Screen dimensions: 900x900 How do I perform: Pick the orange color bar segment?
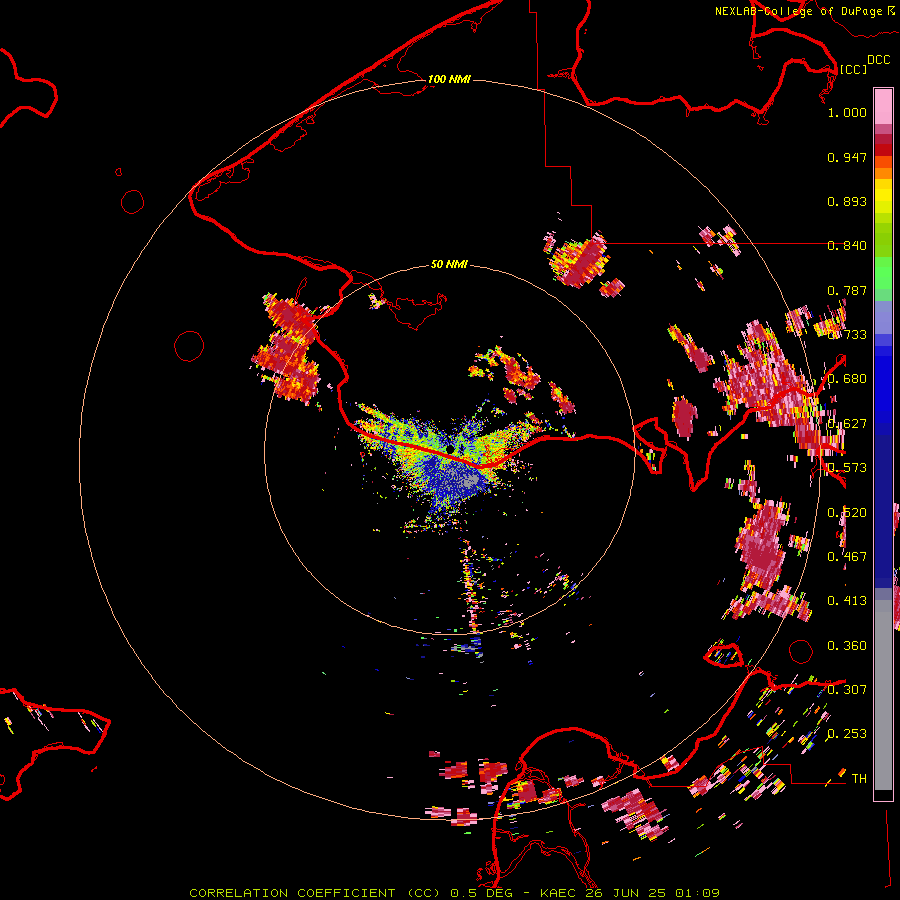[883, 173]
